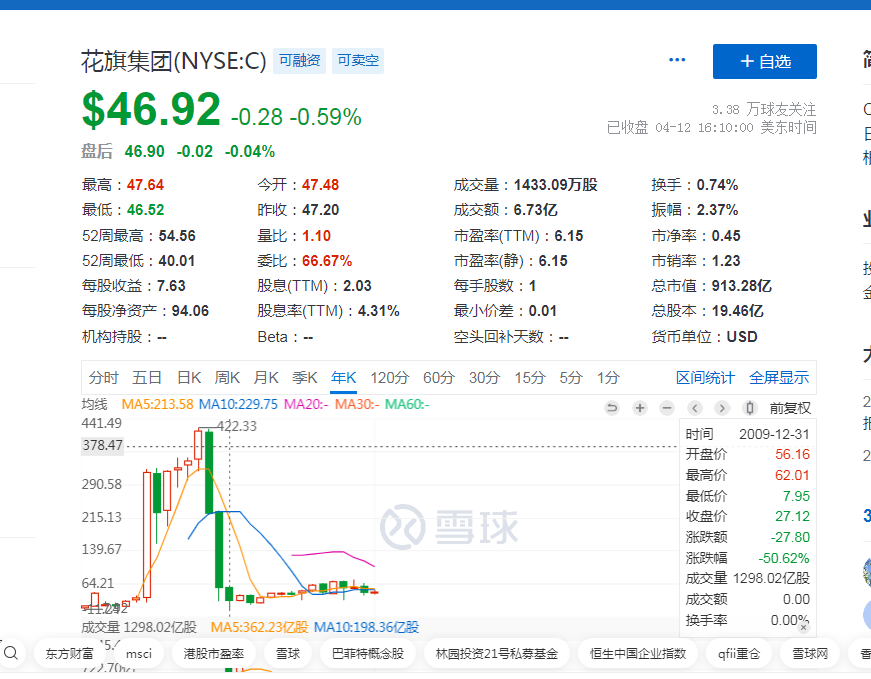
Task: Click the 恒生中国企业指数 suggestion
Action: [x=638, y=653]
